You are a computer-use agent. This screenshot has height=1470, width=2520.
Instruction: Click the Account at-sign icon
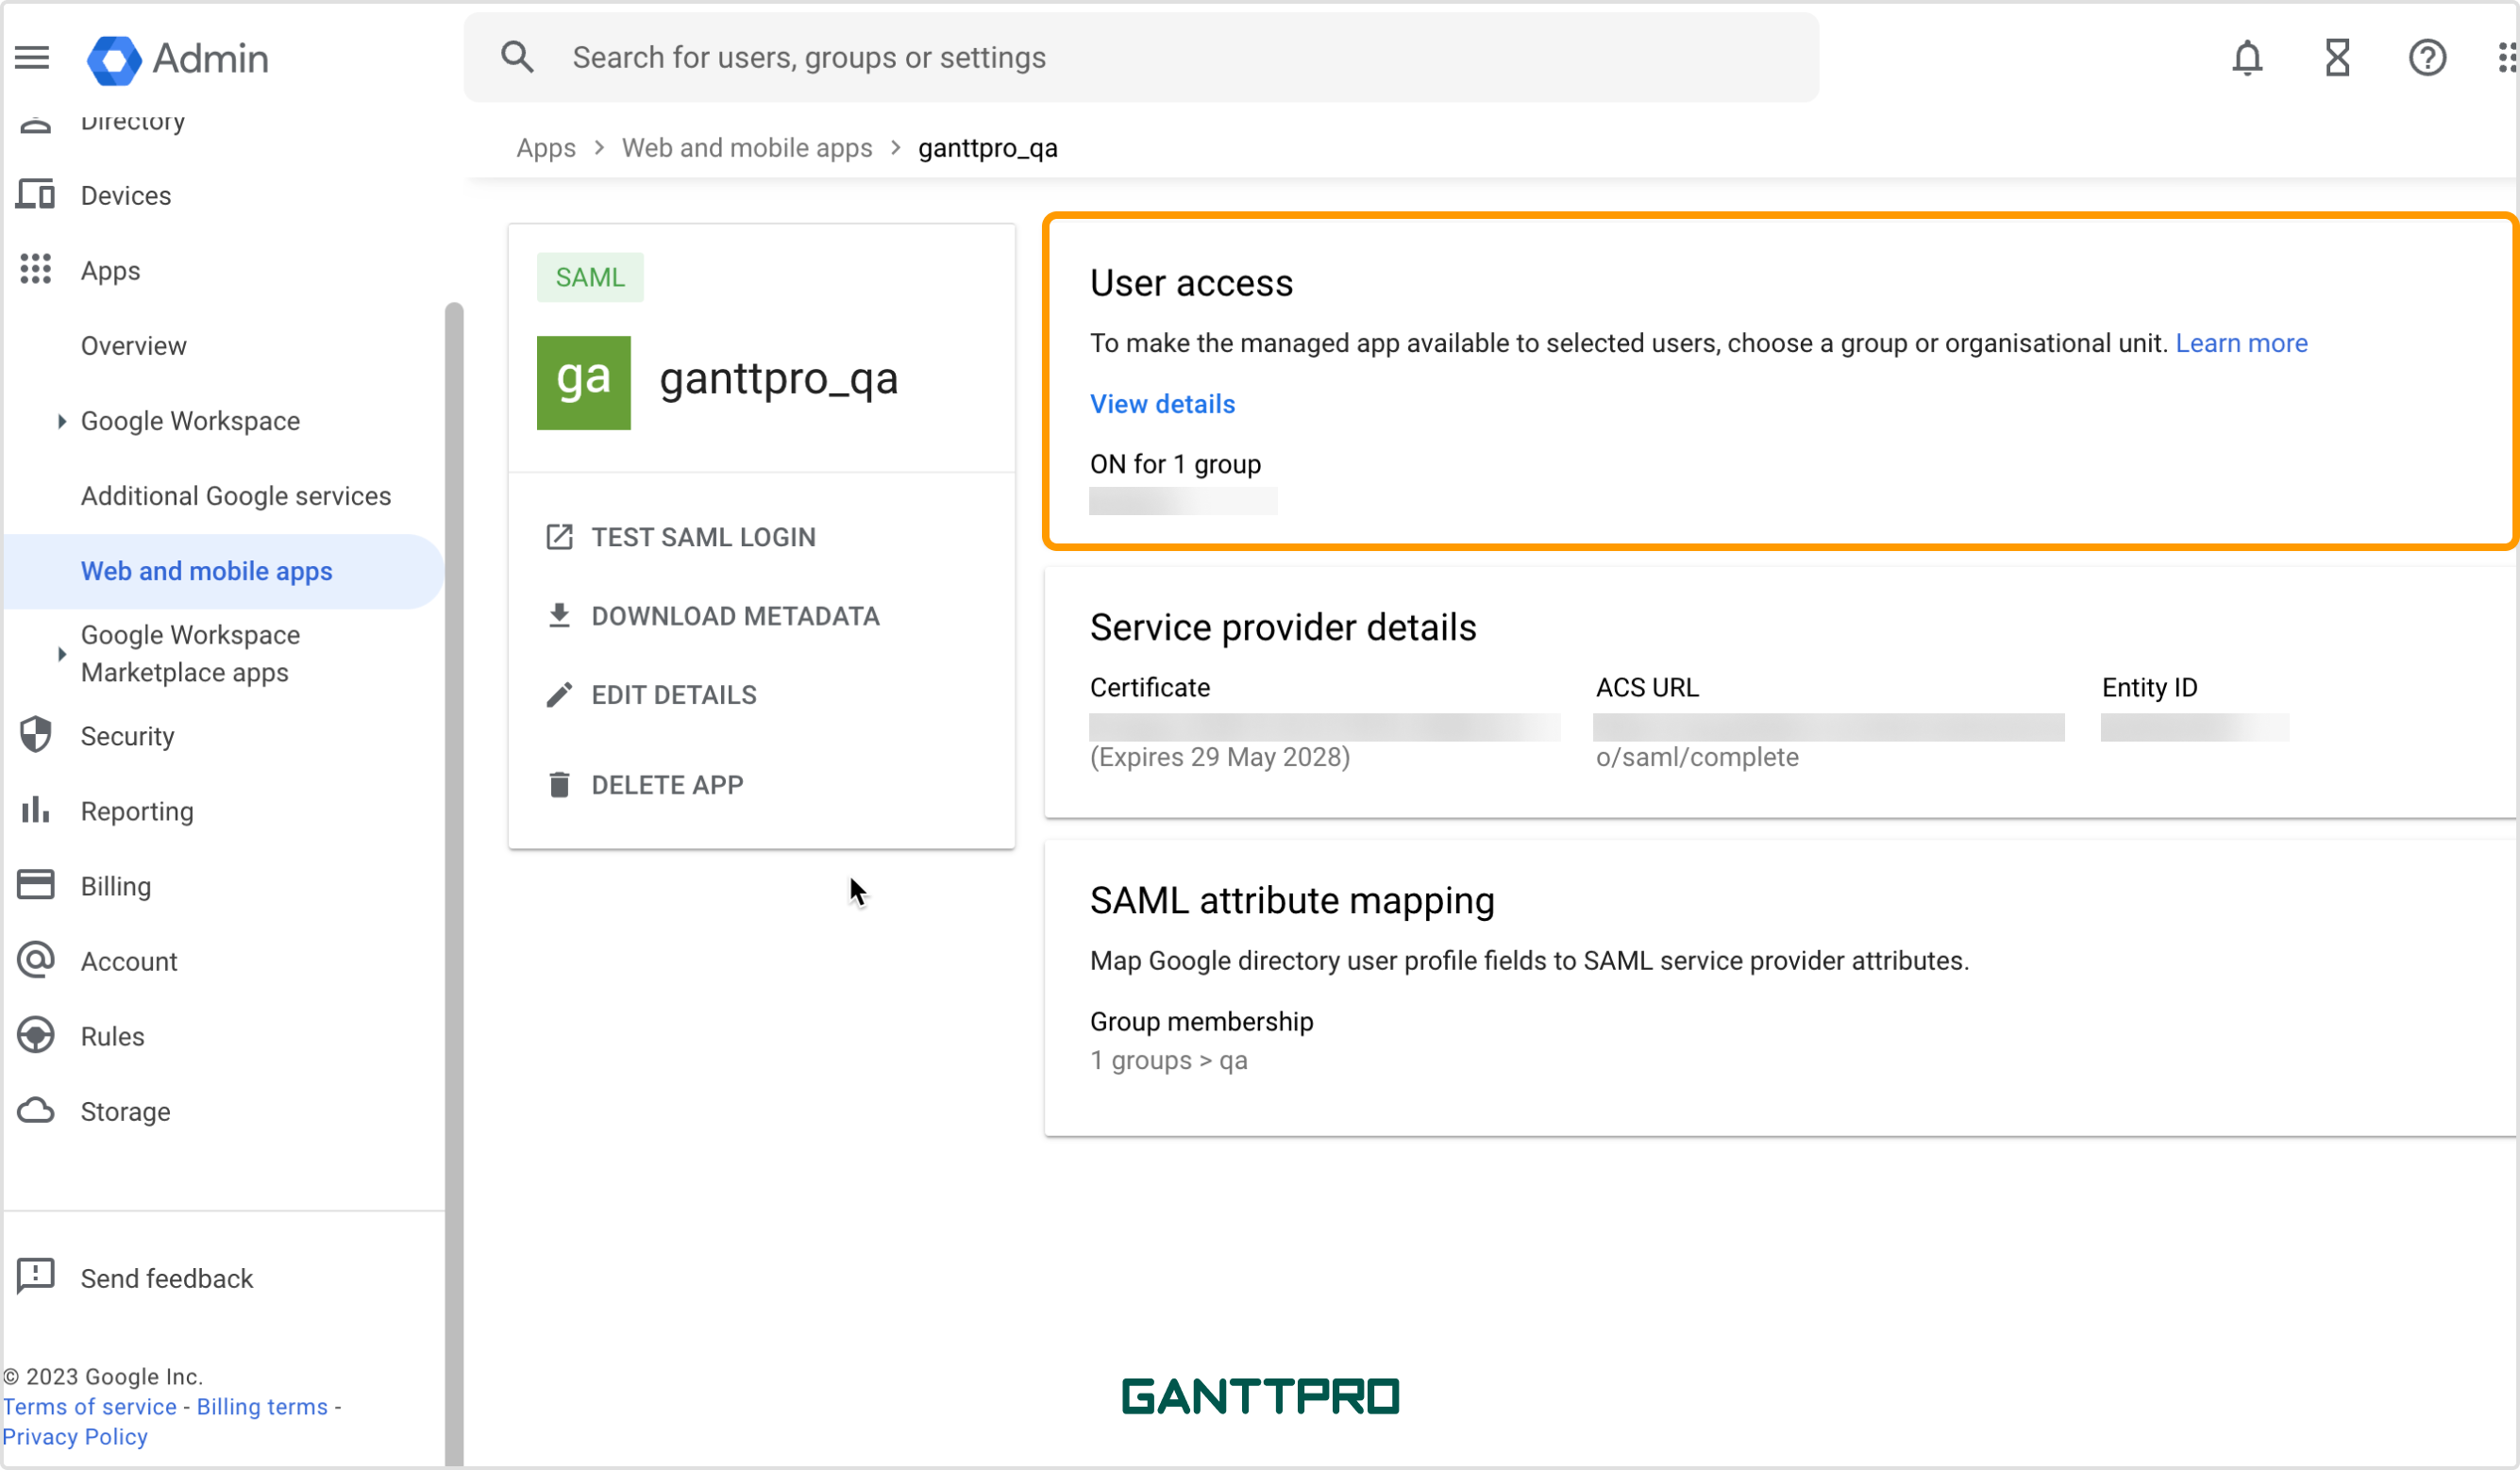(35, 960)
